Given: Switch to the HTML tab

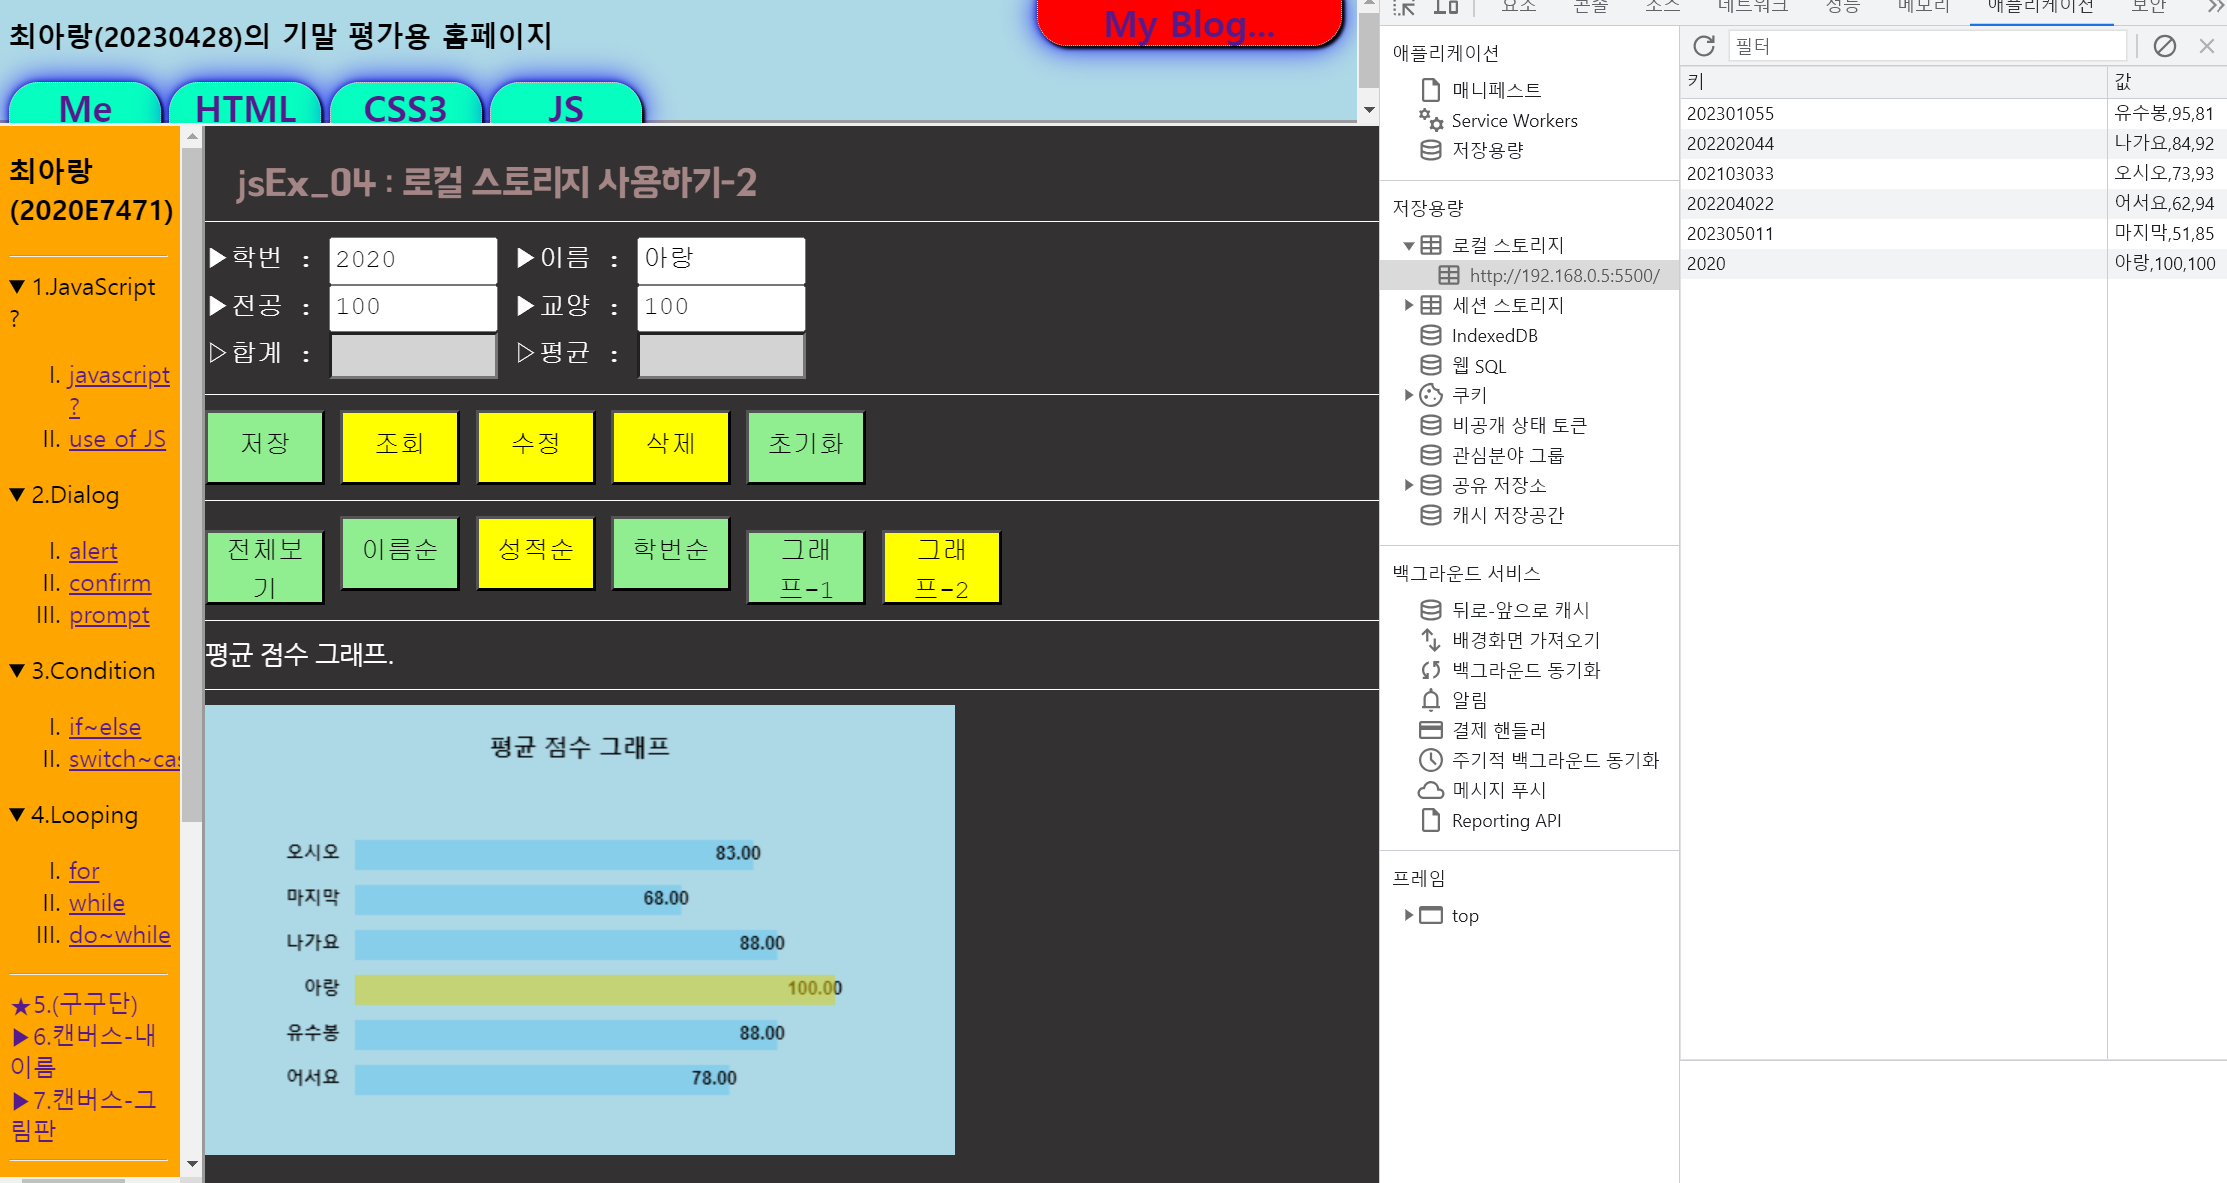Looking at the screenshot, I should click(x=245, y=107).
